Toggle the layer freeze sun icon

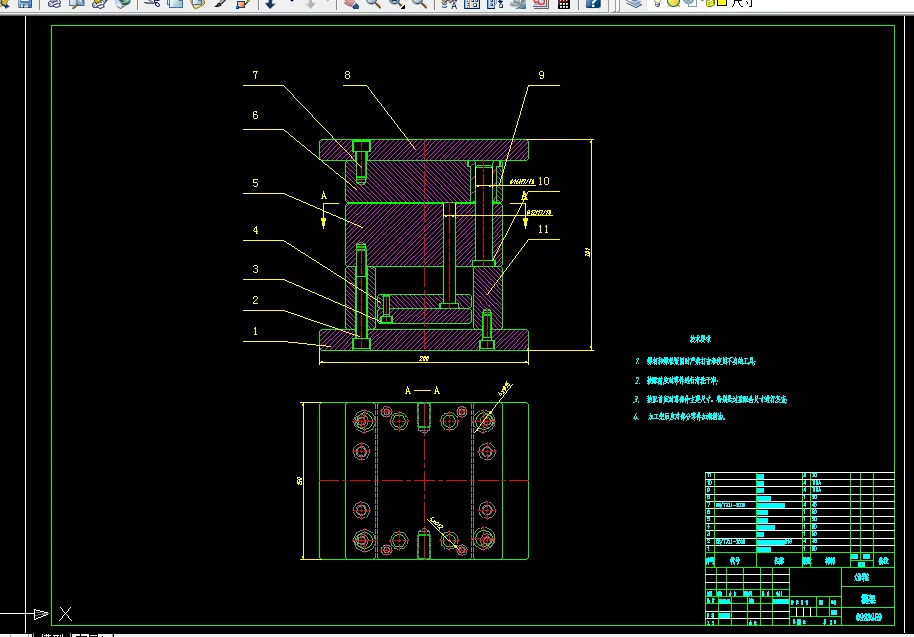click(x=673, y=2)
